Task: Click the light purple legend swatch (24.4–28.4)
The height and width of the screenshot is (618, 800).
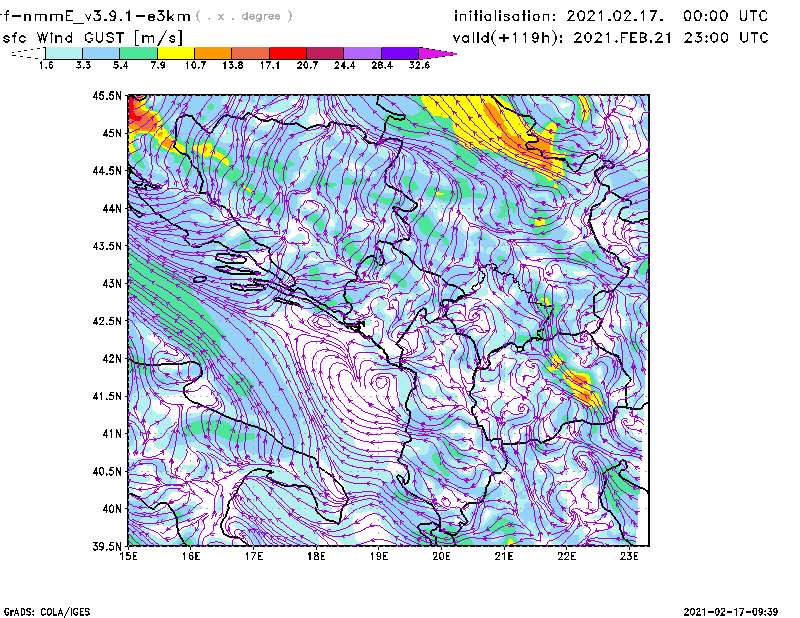Action: point(362,53)
